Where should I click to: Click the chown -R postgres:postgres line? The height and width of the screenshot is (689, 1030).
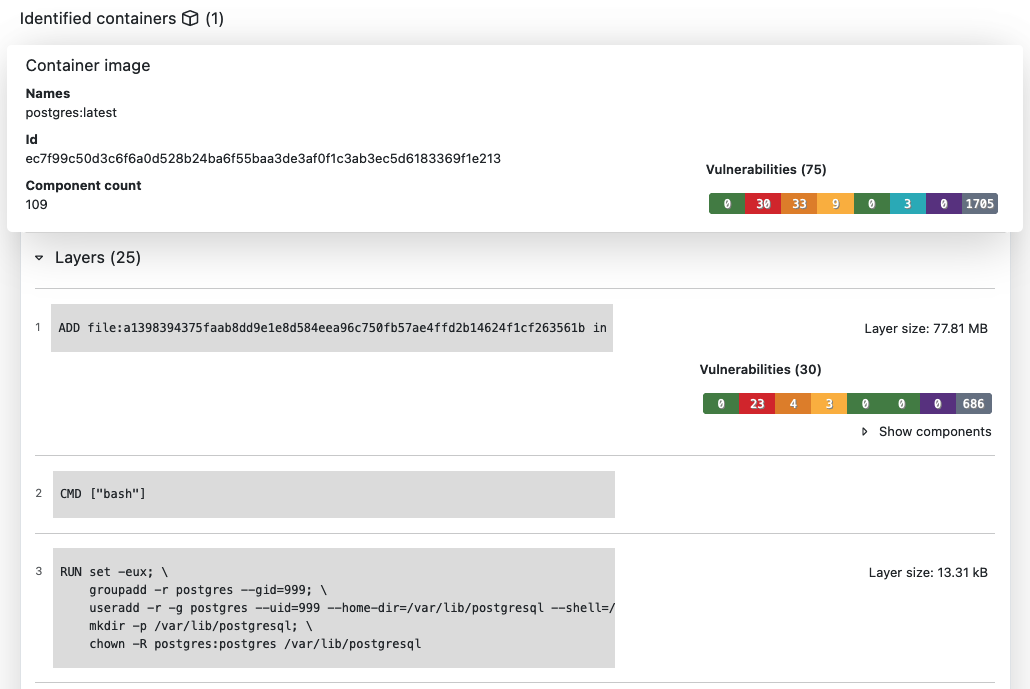pos(255,644)
